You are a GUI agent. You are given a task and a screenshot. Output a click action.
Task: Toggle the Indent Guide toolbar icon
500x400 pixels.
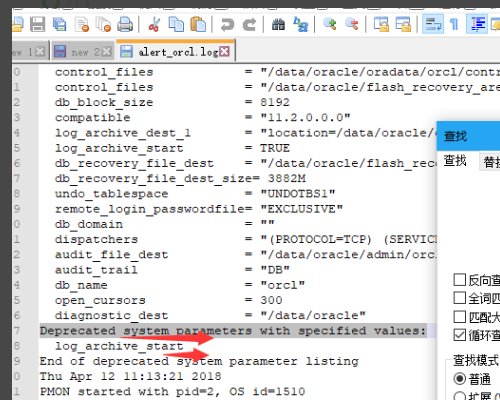477,24
